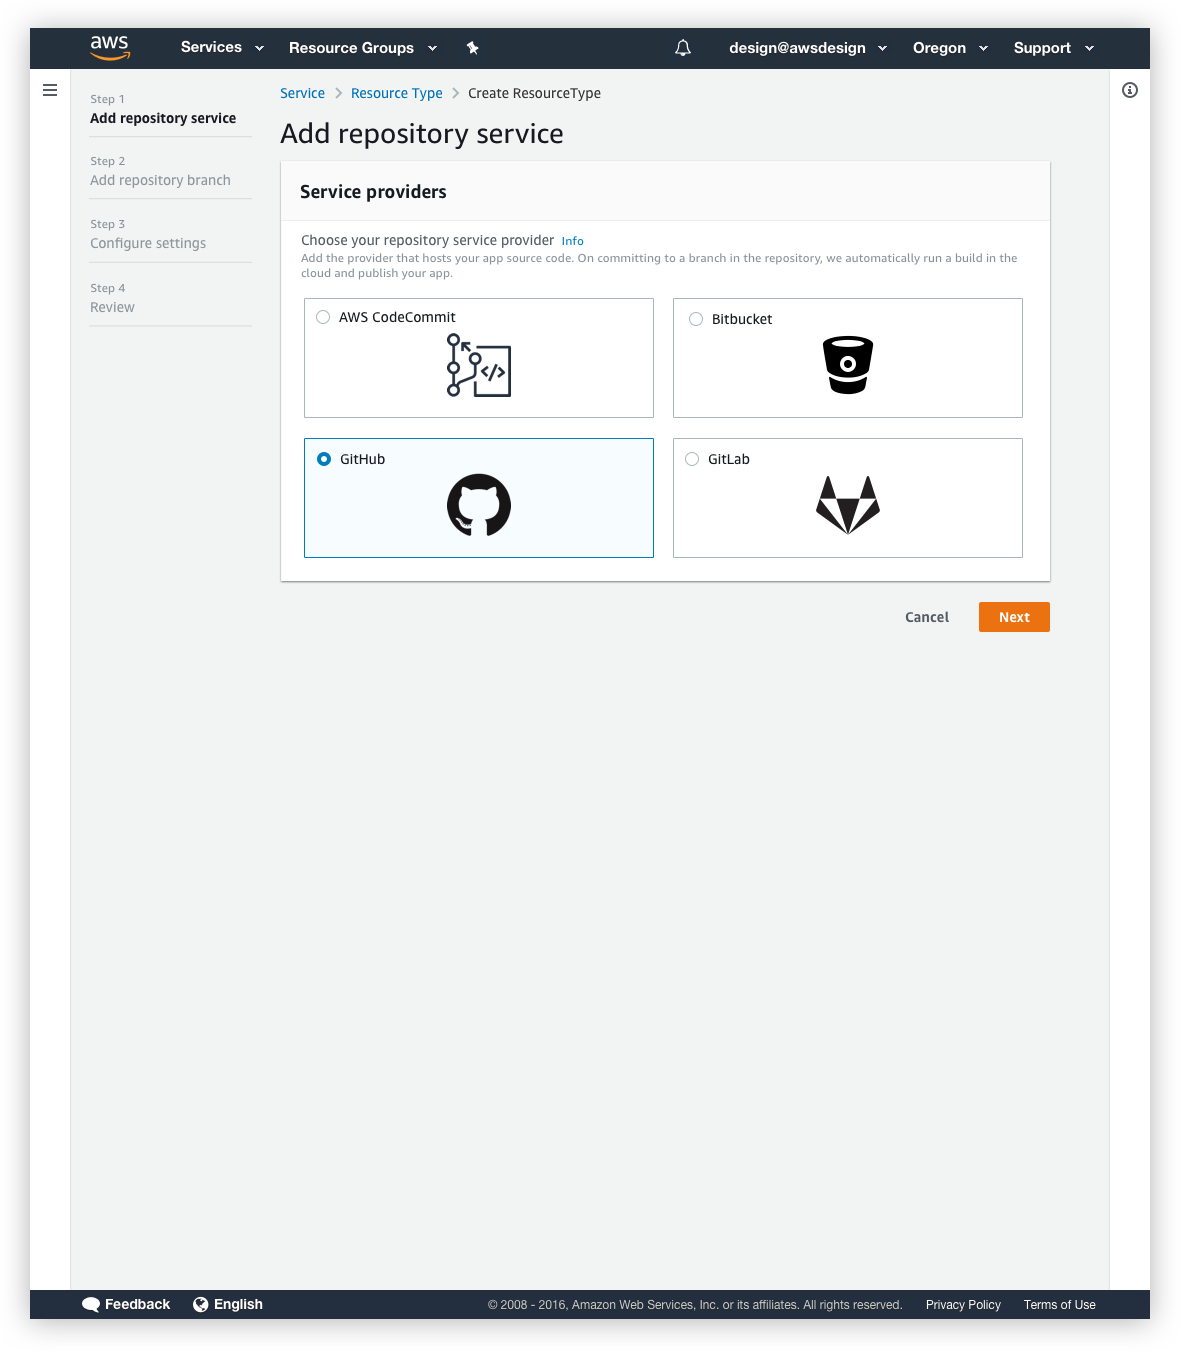1180x1351 pixels.
Task: Click the AWS CodeCommit logo graphic
Action: [479, 365]
